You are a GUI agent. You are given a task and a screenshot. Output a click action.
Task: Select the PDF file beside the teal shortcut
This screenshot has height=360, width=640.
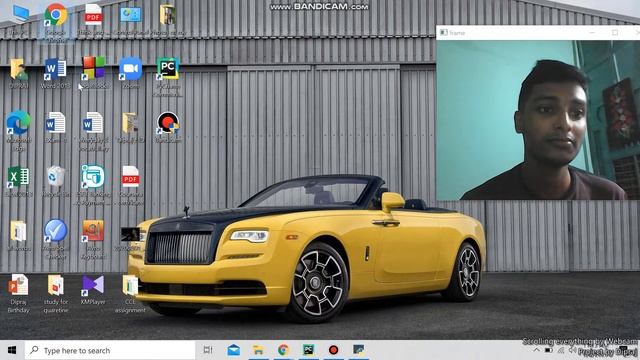pos(131,184)
